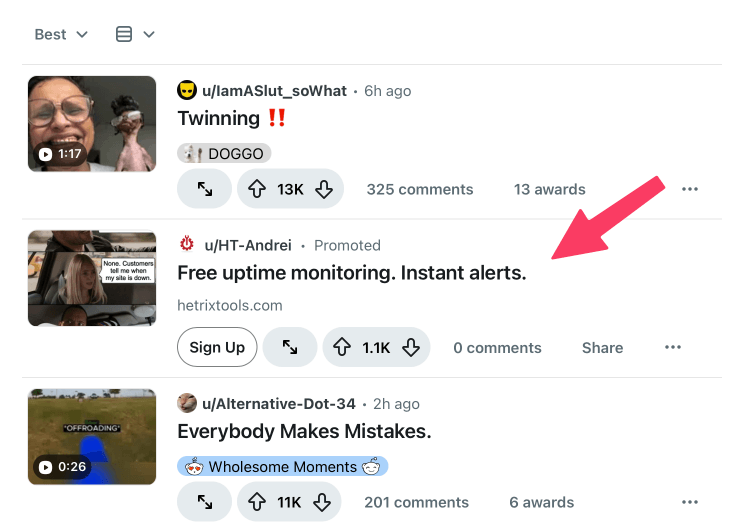Play the Twinning video thumbnail
The image size is (751, 531).
[x=92, y=124]
